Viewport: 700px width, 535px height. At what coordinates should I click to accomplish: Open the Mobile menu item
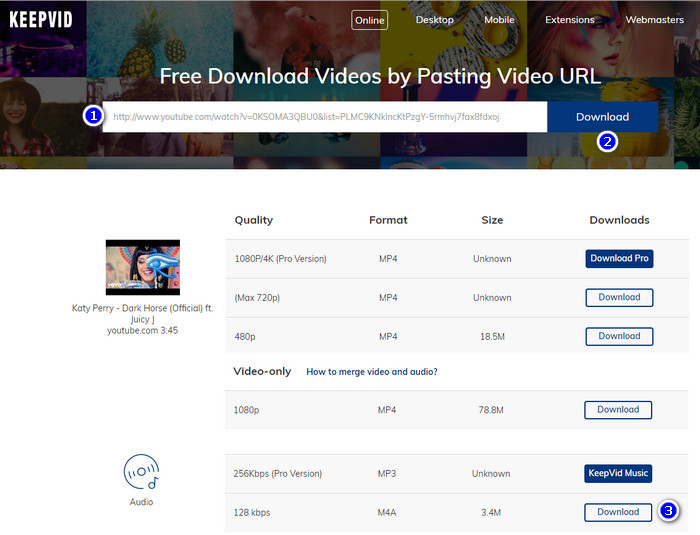(x=499, y=20)
